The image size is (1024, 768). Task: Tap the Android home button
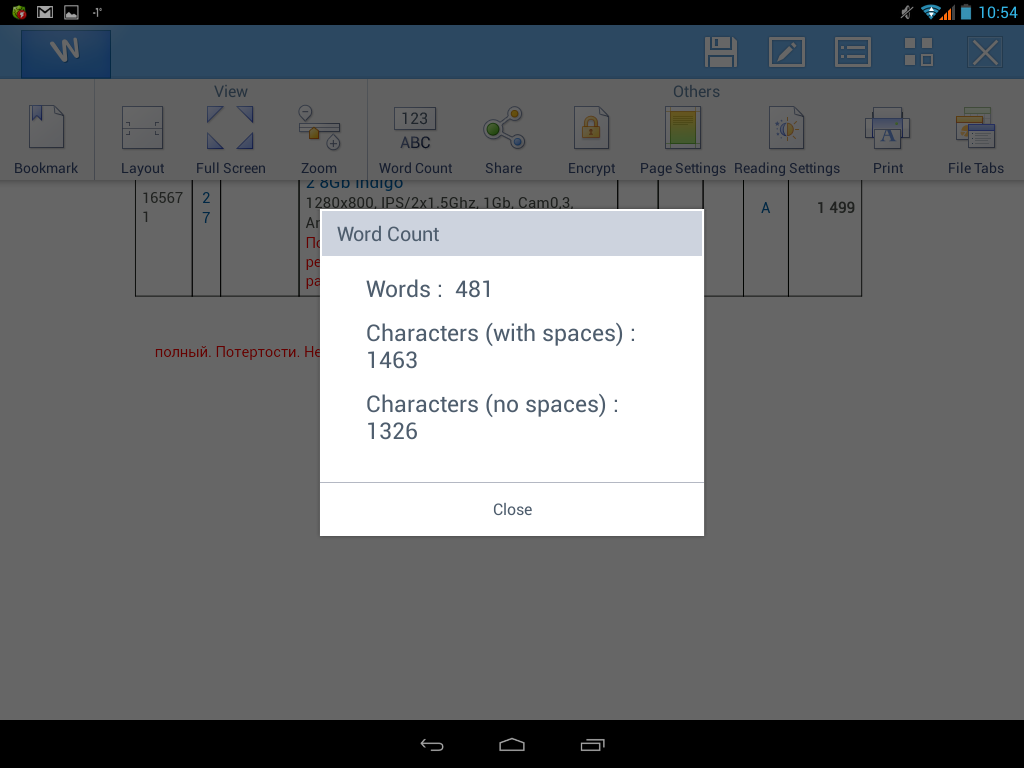coord(512,745)
